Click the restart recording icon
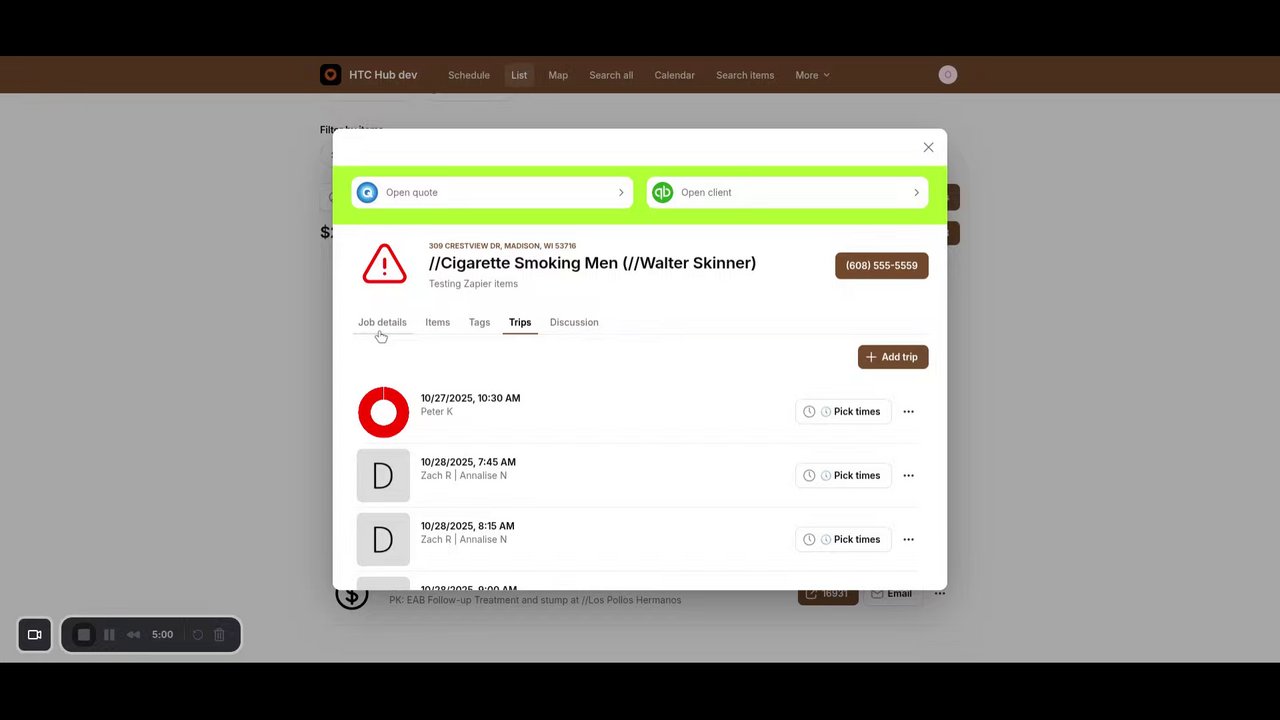This screenshot has width=1280, height=720. 198,635
